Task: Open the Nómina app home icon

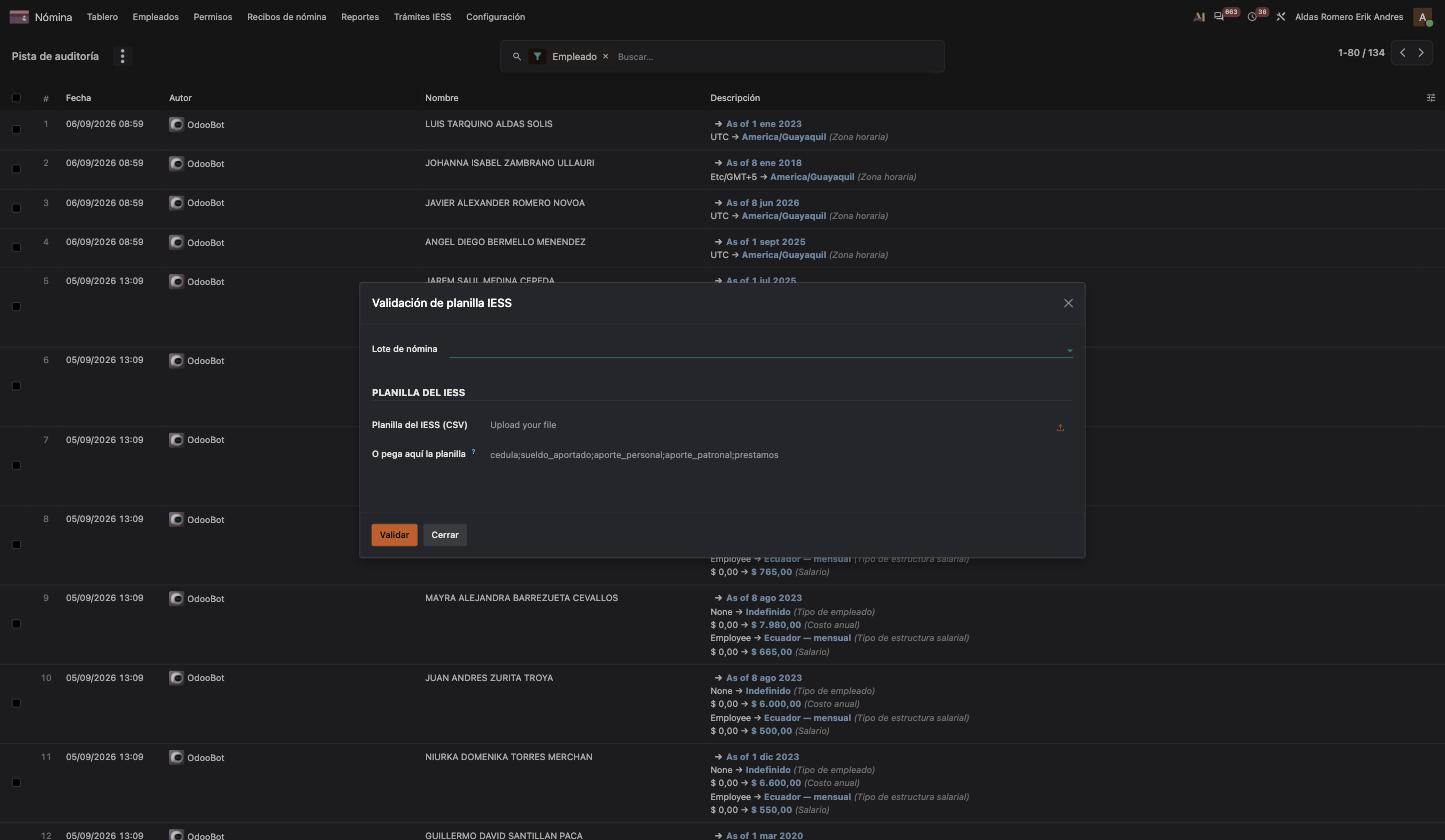Action: [x=18, y=17]
